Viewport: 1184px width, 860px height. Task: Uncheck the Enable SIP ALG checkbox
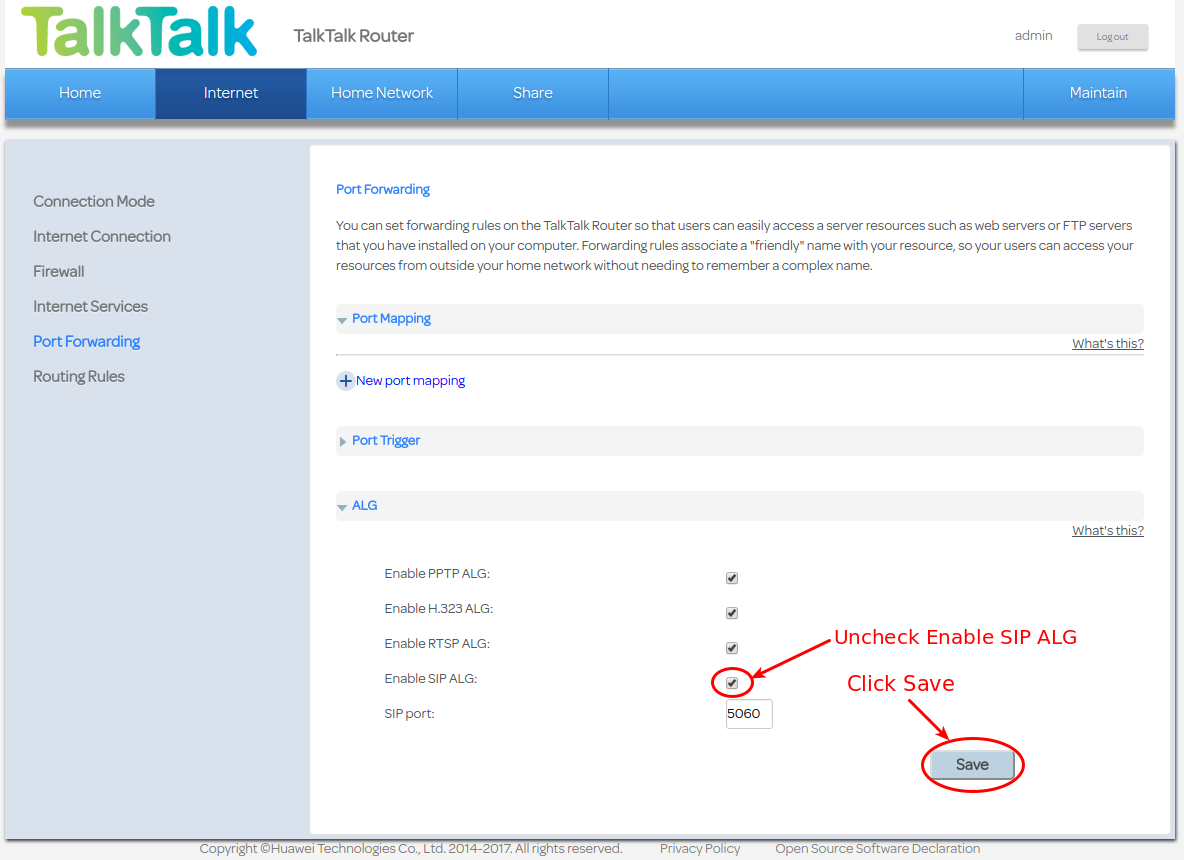pyautogui.click(x=732, y=683)
